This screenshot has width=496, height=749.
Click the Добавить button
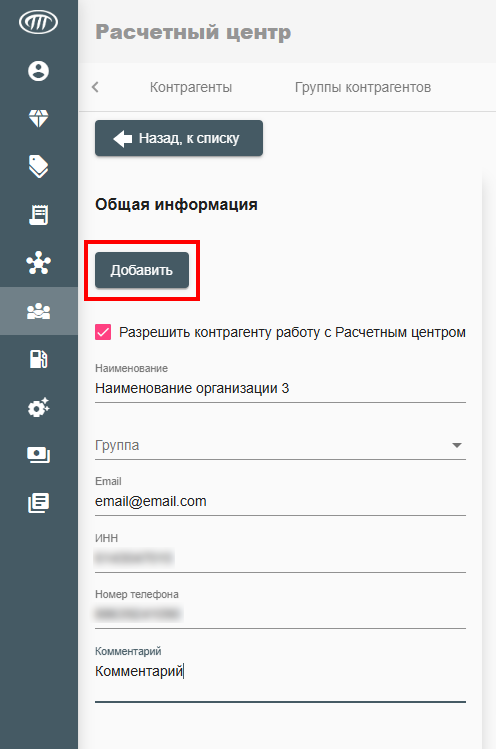142,270
